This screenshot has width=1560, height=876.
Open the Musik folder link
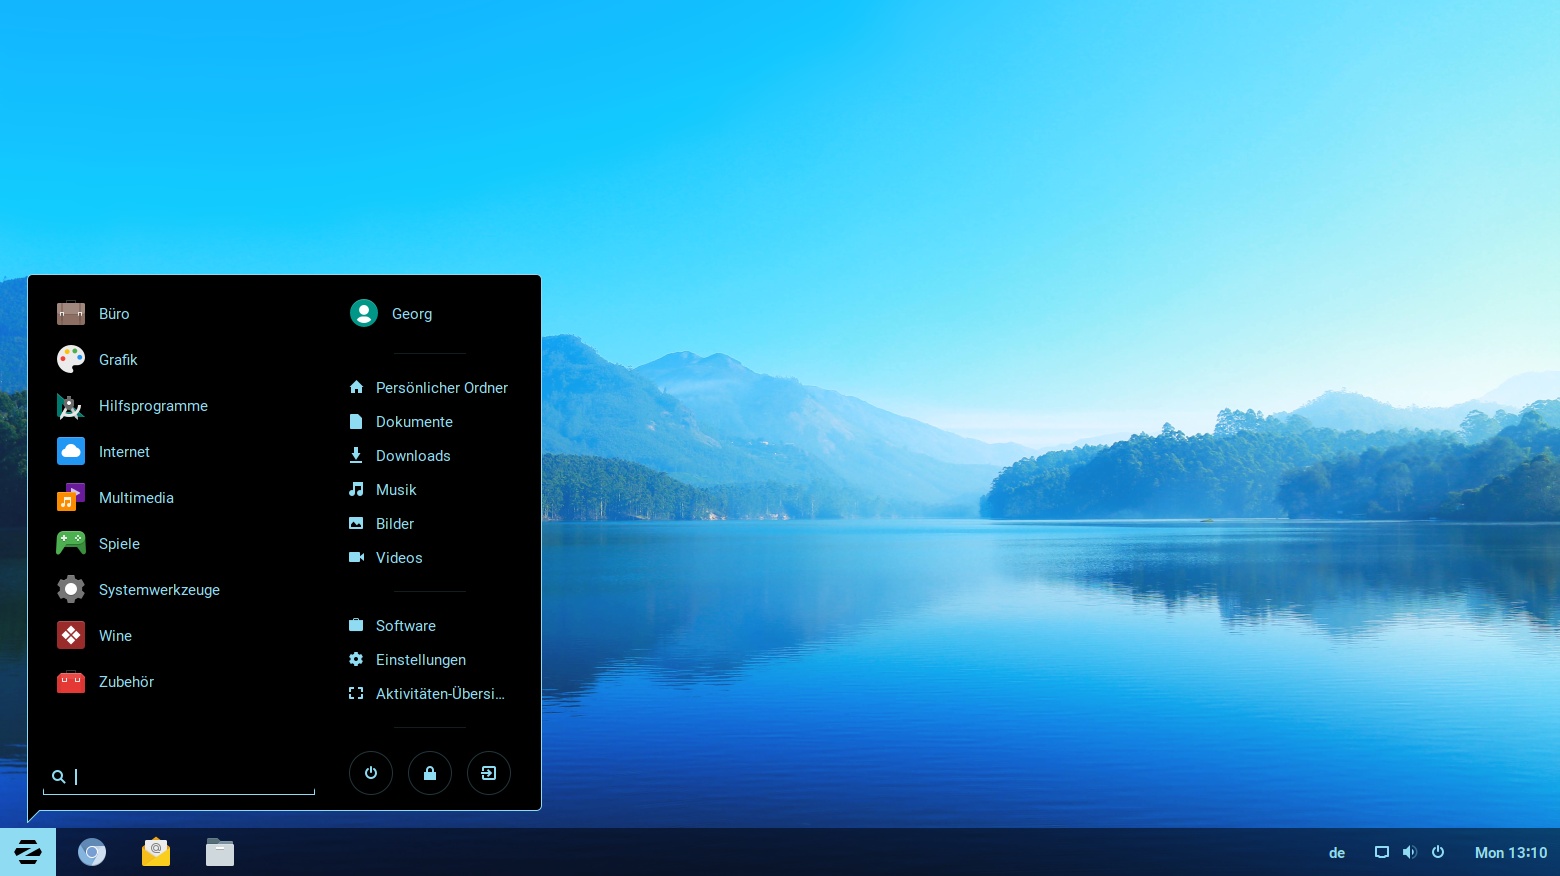pos(396,489)
